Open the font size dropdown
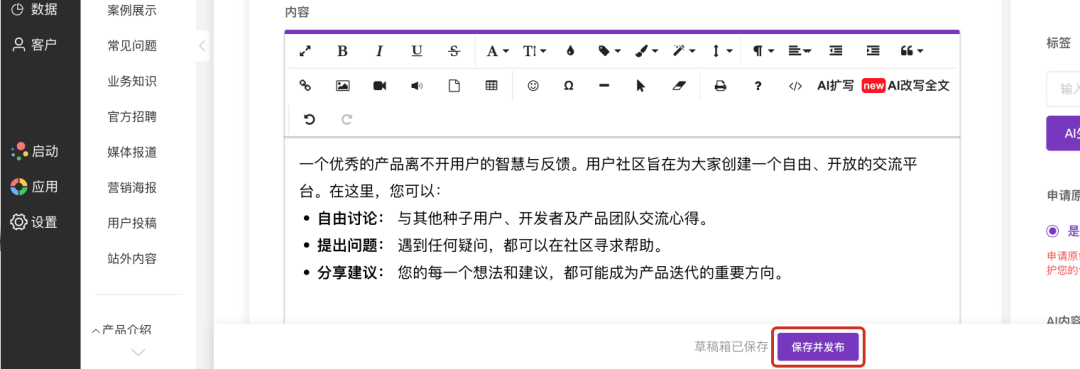This screenshot has height=369, width=1080. [534, 51]
